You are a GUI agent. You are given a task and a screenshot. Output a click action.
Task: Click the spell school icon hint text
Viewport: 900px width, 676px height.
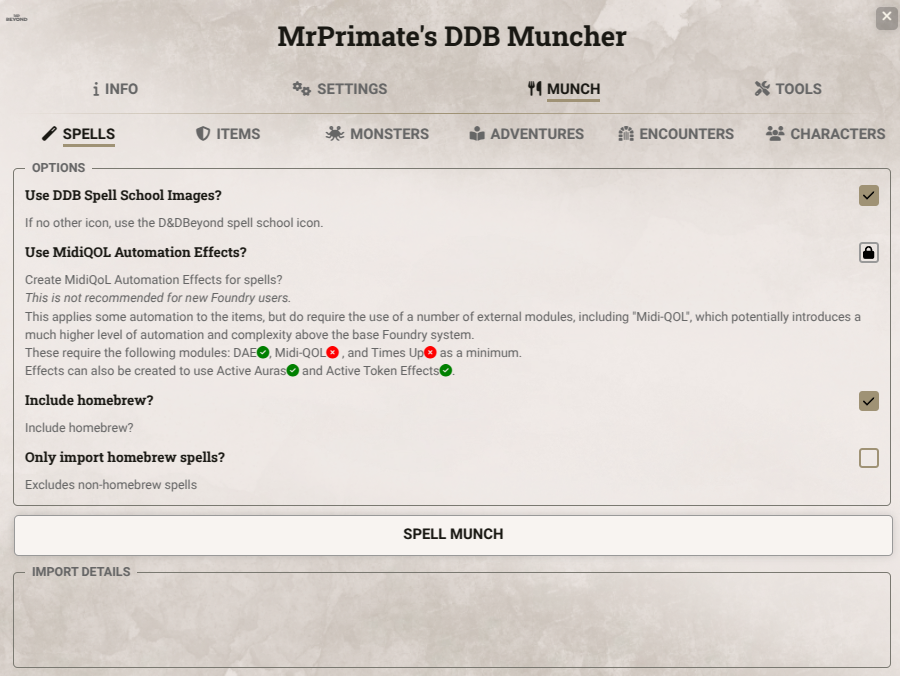[x=174, y=223]
